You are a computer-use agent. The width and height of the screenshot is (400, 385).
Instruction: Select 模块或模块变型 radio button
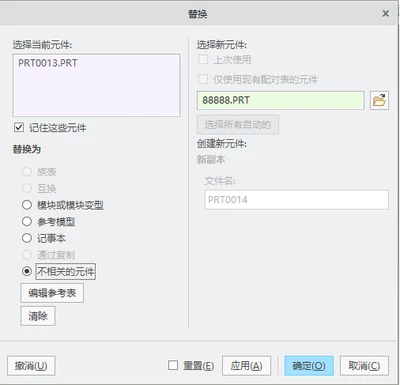point(27,205)
